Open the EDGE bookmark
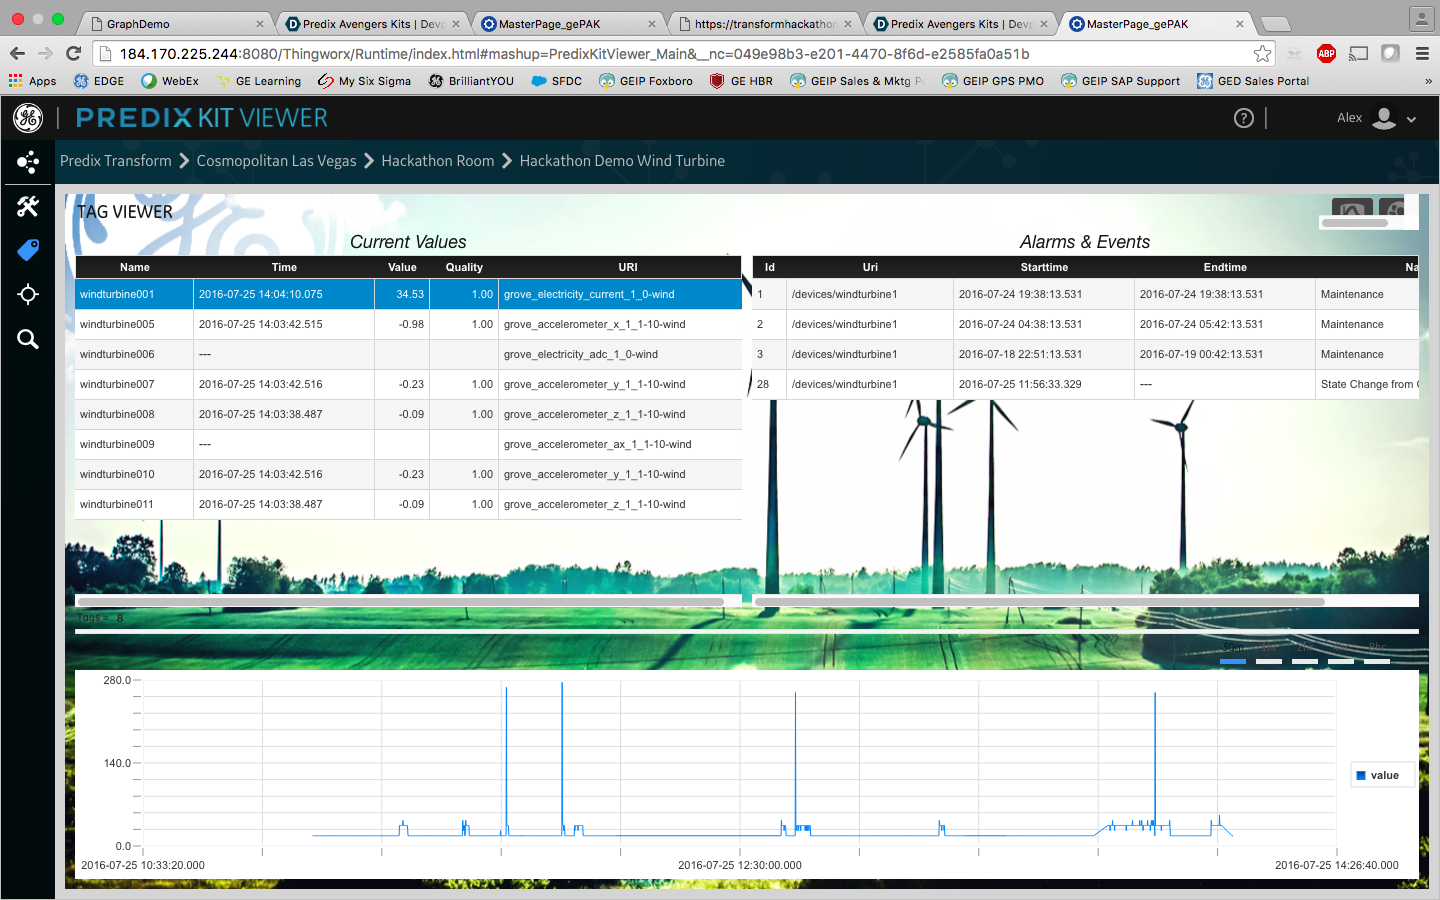 (x=99, y=81)
